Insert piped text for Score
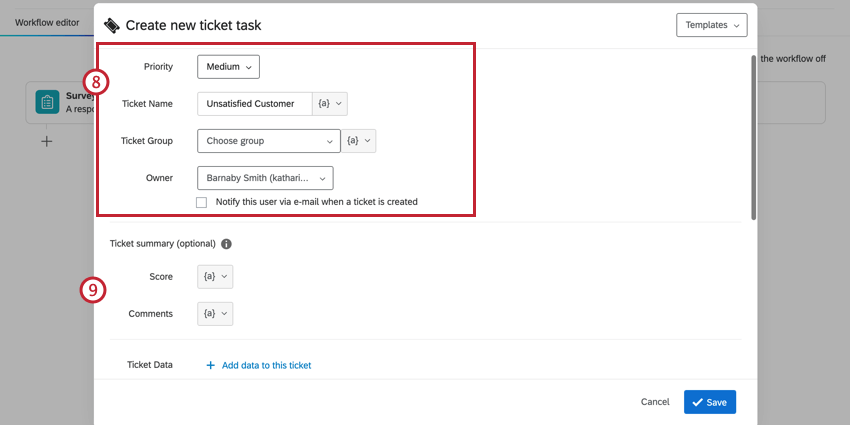Screen dimensions: 850x425 215,277
